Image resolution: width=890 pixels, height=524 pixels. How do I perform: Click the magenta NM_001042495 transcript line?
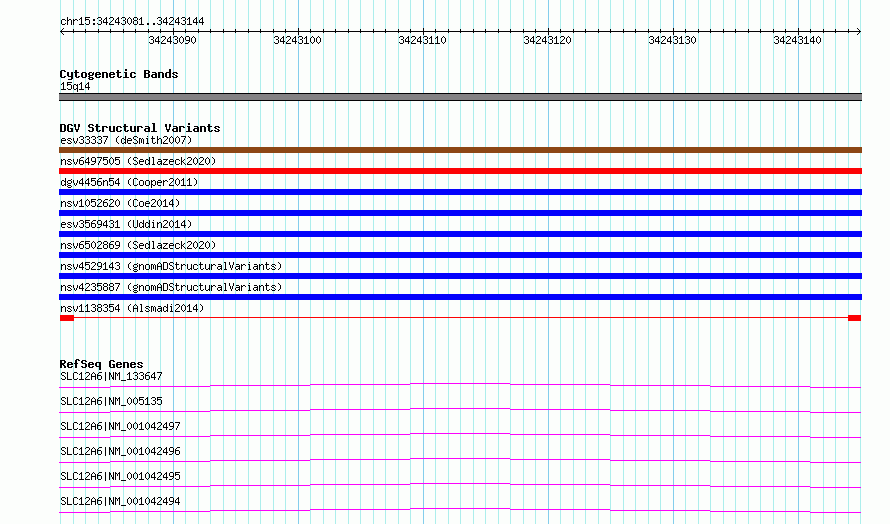pyautogui.click(x=460, y=485)
